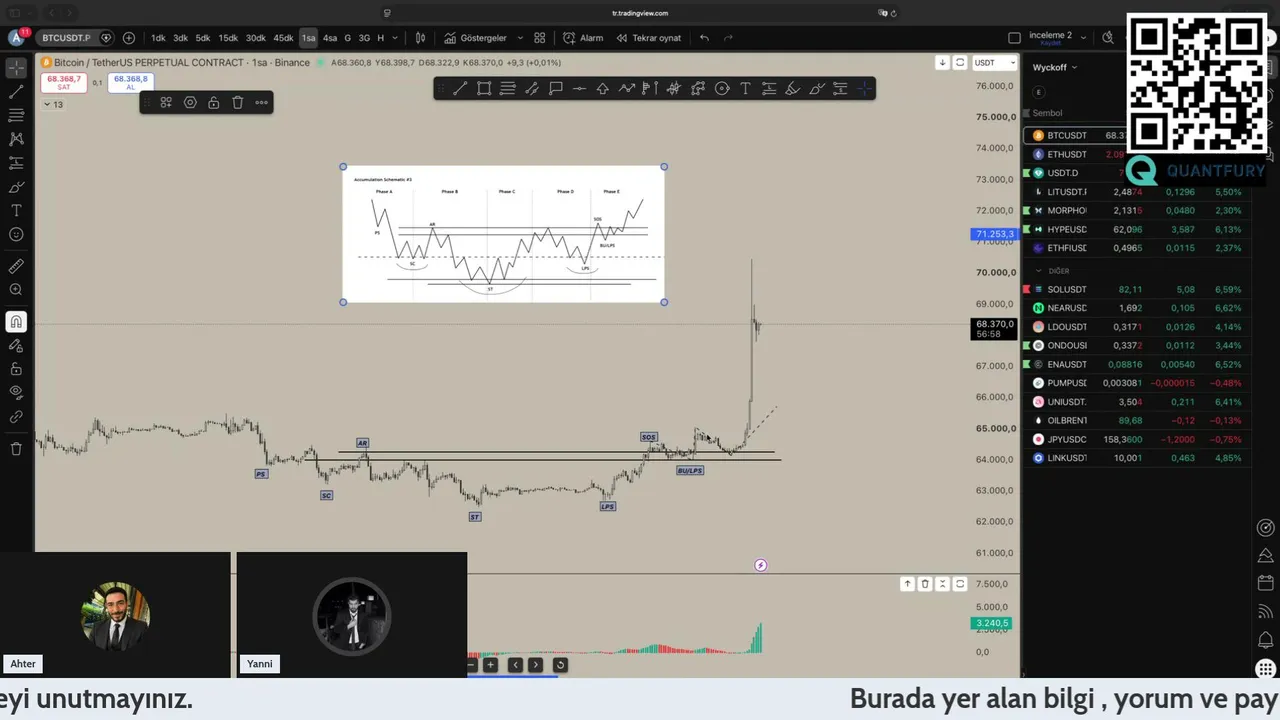Switch to the 15dk timeframe
Screen dimensions: 1280x720
click(228, 38)
